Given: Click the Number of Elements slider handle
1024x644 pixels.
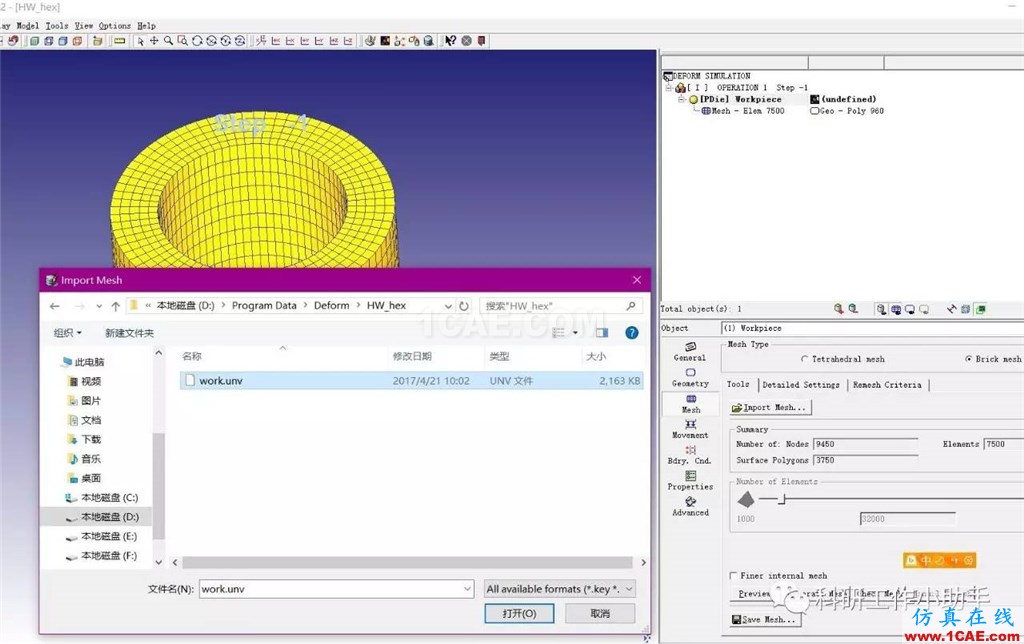Looking at the screenshot, I should [783, 500].
